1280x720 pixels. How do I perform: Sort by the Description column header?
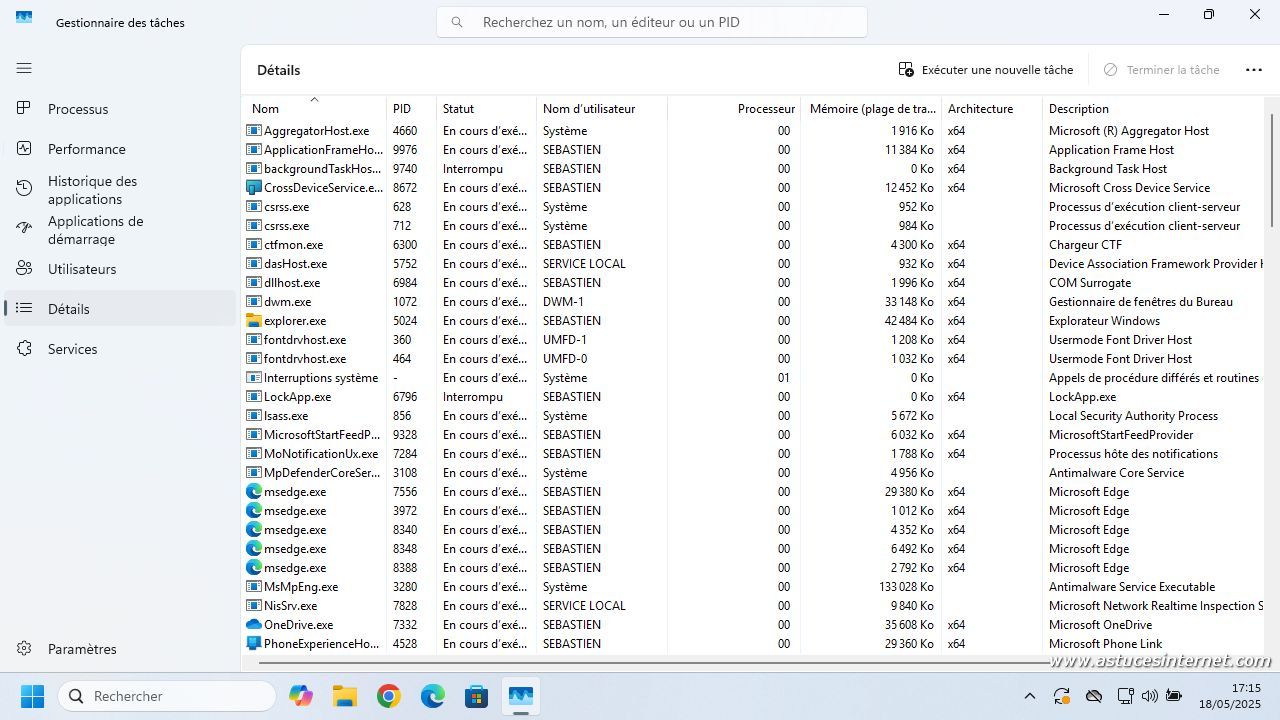(x=1155, y=108)
